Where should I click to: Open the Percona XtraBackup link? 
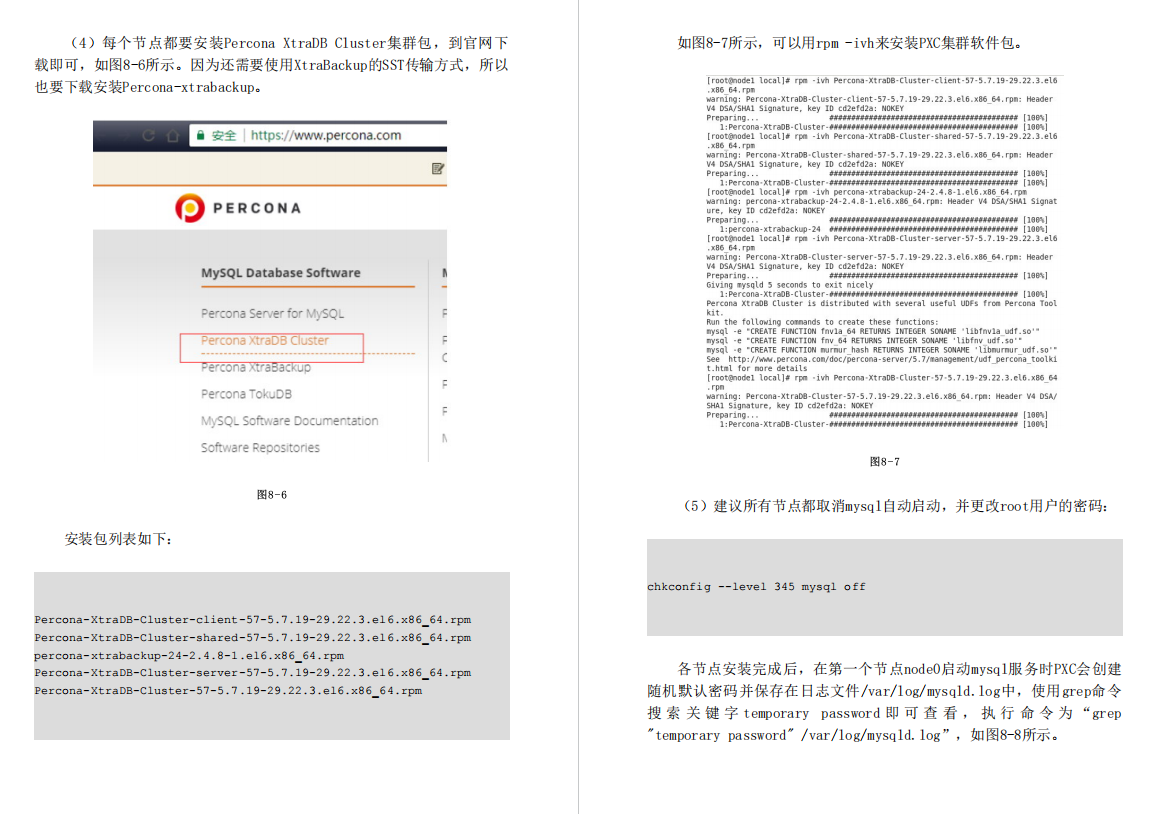coord(256,367)
